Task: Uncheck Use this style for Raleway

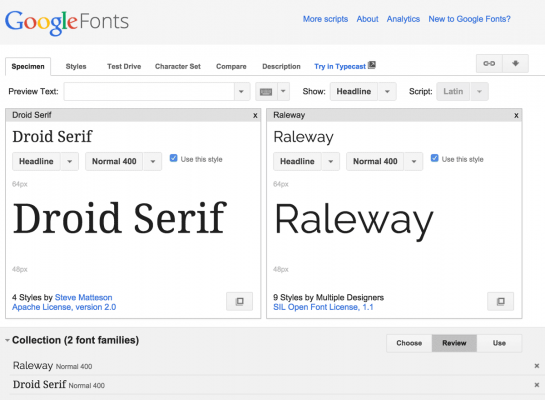Action: pyautogui.click(x=434, y=158)
